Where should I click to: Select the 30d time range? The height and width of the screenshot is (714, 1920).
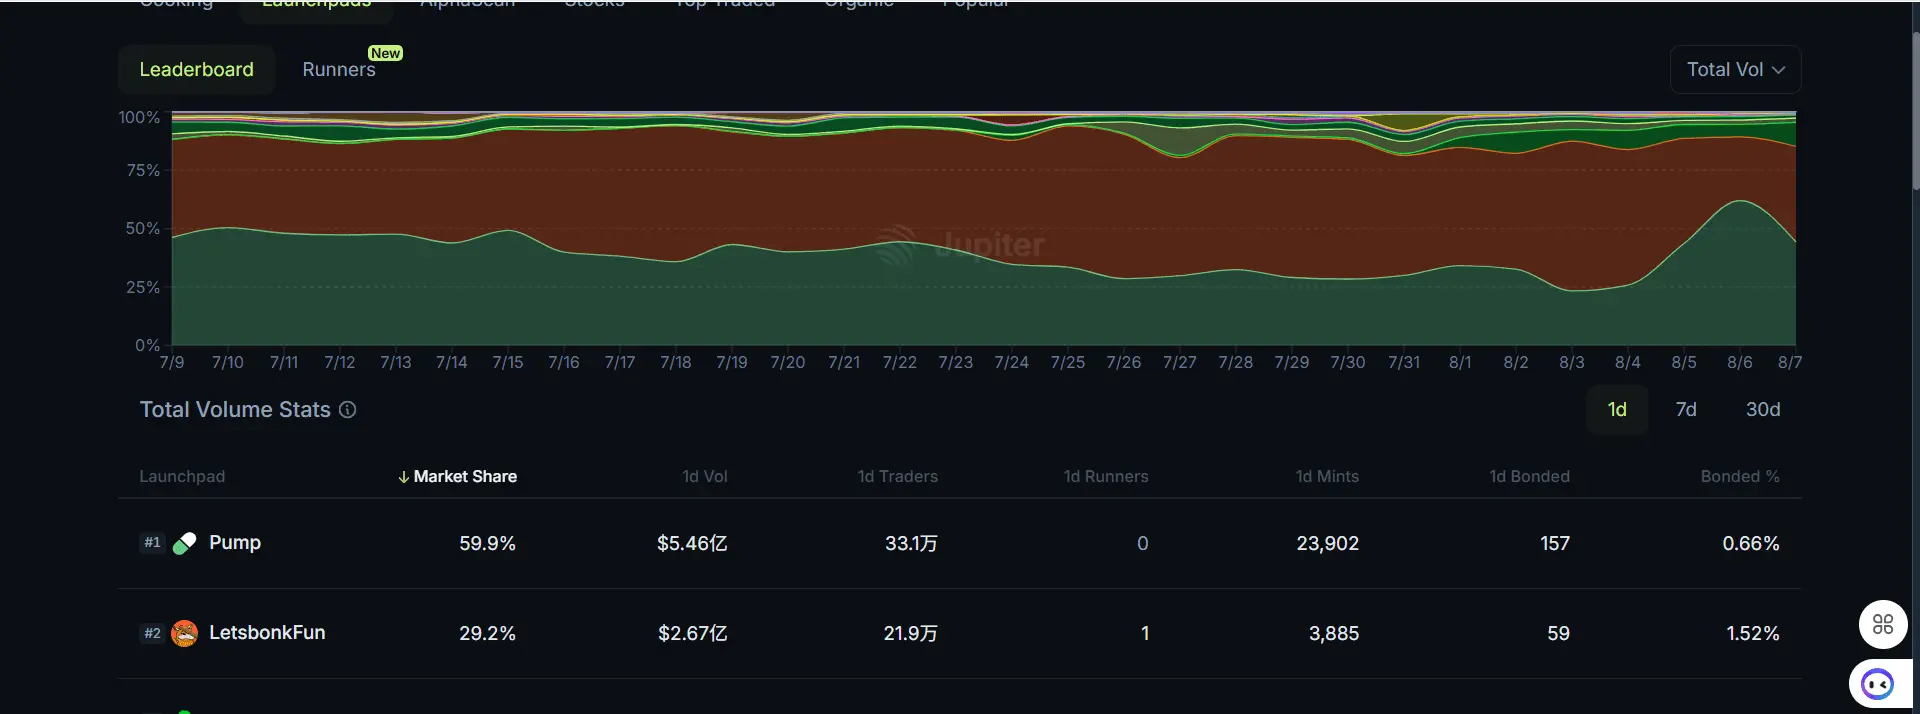pyautogui.click(x=1763, y=409)
